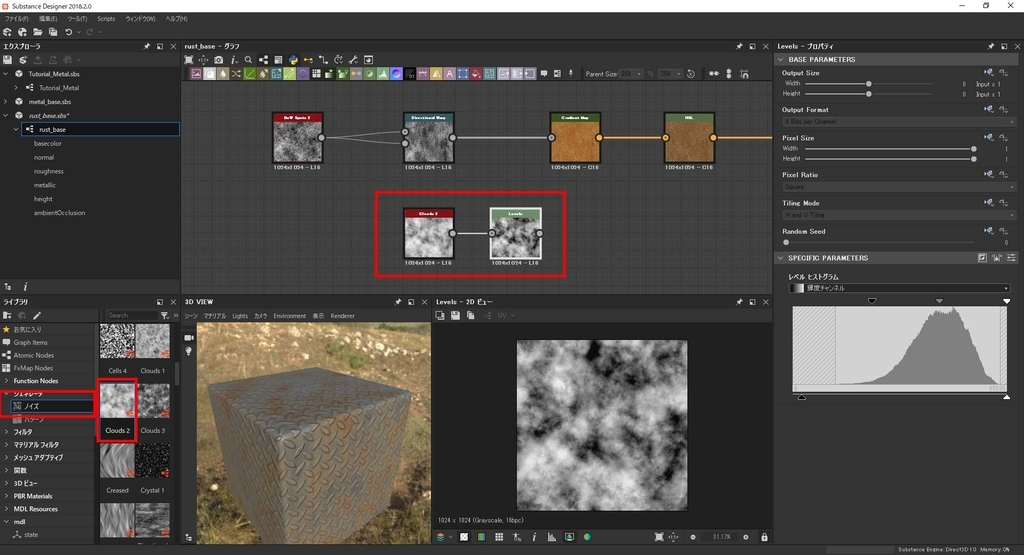Open the Tiling Mode dropdown
Viewport: 1024px width, 555px height.
pos(894,215)
